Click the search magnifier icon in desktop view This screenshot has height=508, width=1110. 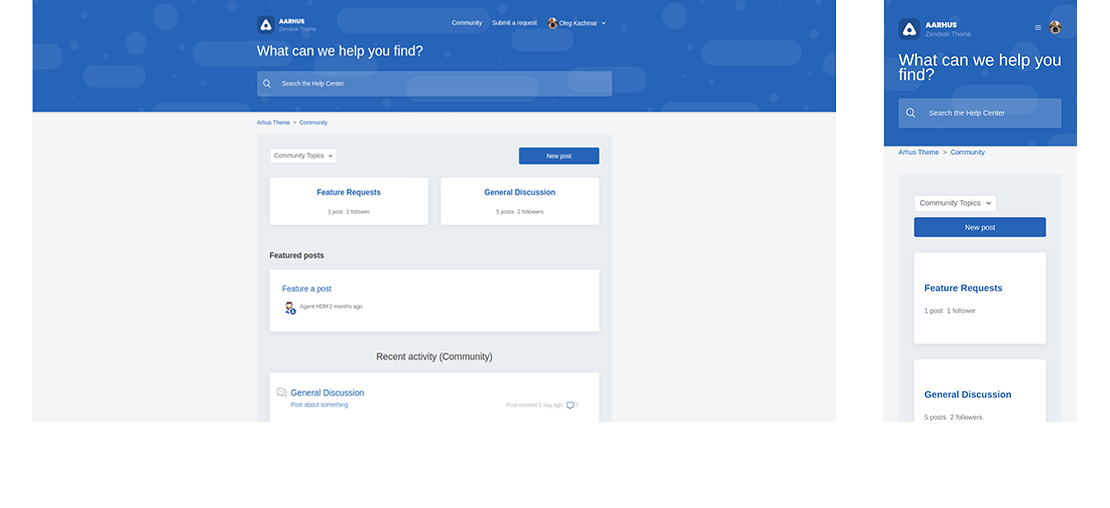[267, 84]
